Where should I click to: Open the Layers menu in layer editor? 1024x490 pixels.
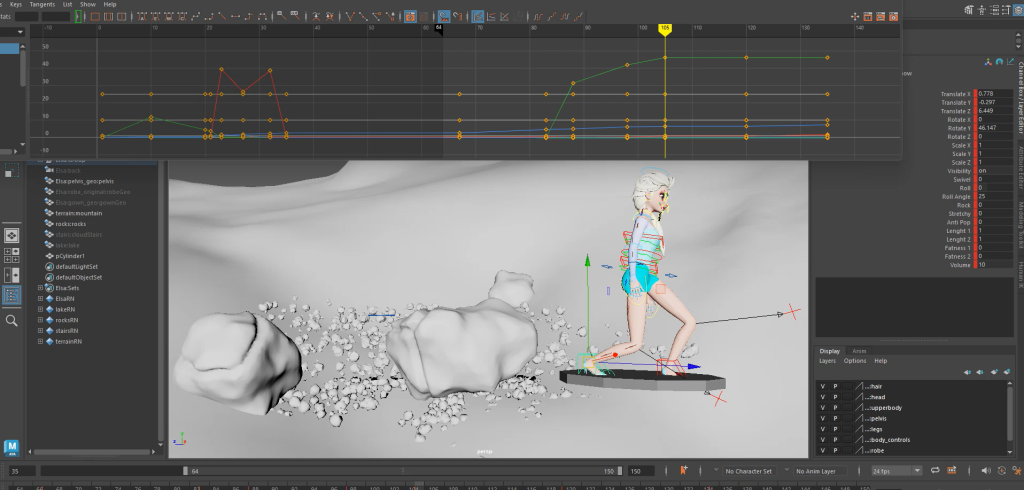[x=827, y=361]
